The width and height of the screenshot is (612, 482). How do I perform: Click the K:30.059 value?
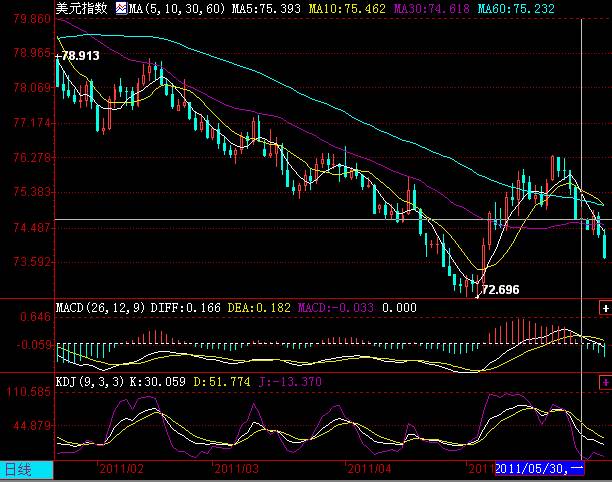(x=158, y=382)
